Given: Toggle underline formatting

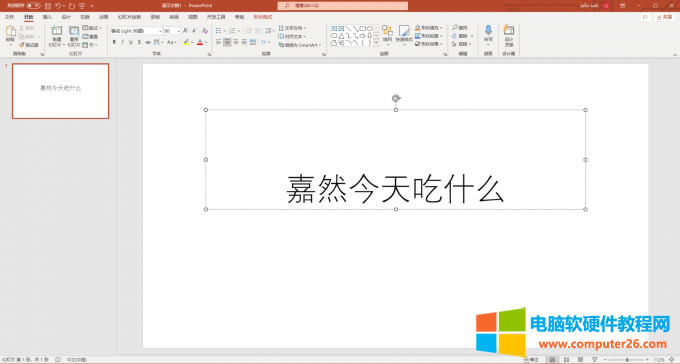Looking at the screenshot, I should [131, 42].
